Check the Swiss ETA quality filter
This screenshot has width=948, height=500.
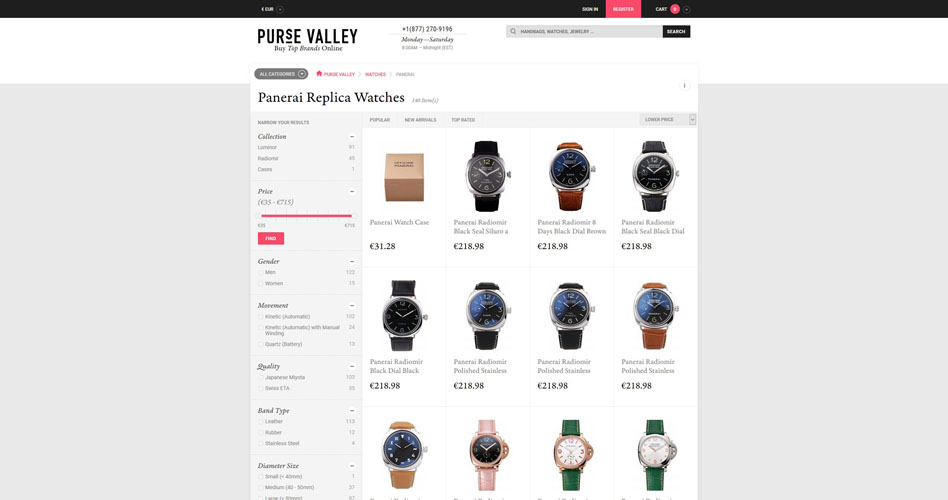pyautogui.click(x=261, y=388)
